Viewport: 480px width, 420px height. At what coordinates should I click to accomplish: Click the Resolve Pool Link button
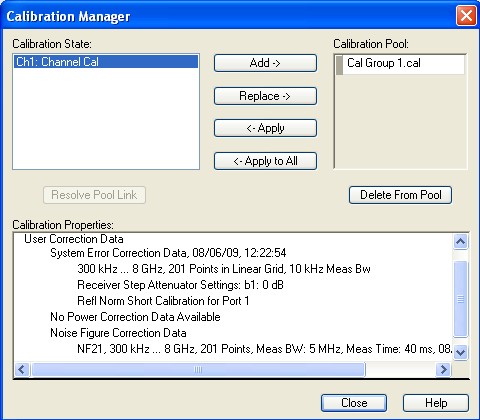pos(94,195)
